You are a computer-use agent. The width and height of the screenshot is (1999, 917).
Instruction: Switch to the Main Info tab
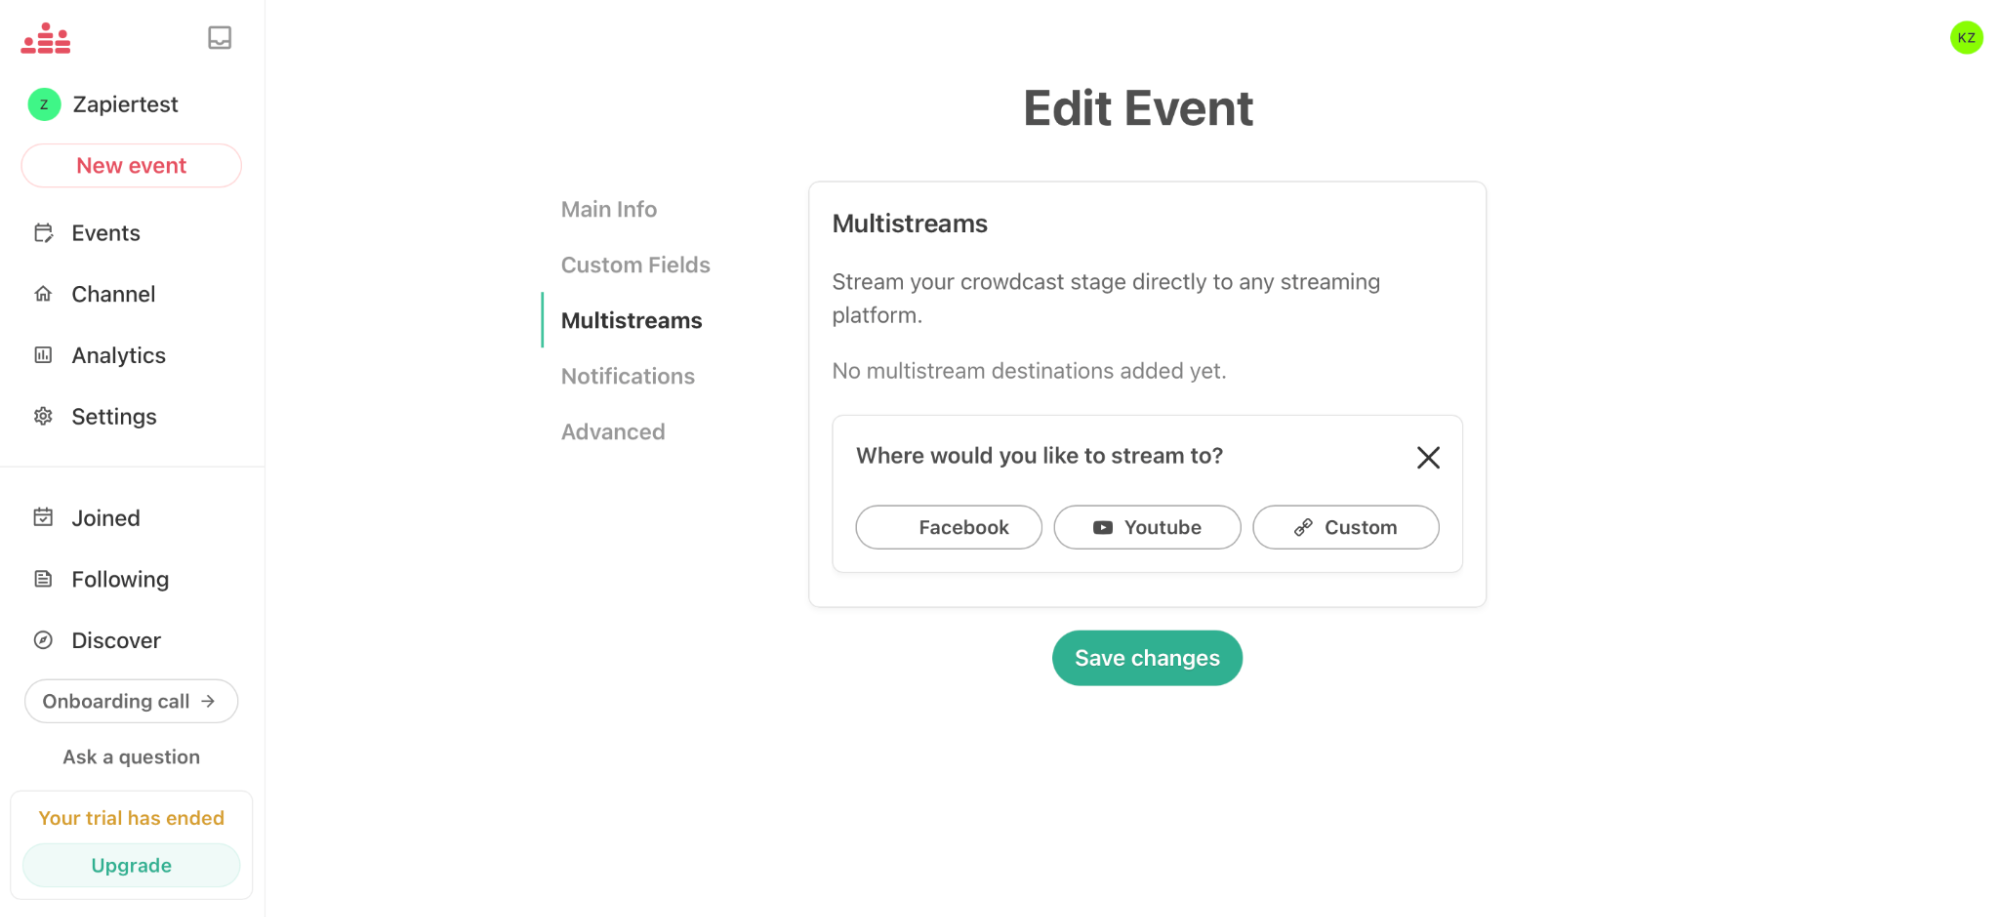tap(608, 209)
